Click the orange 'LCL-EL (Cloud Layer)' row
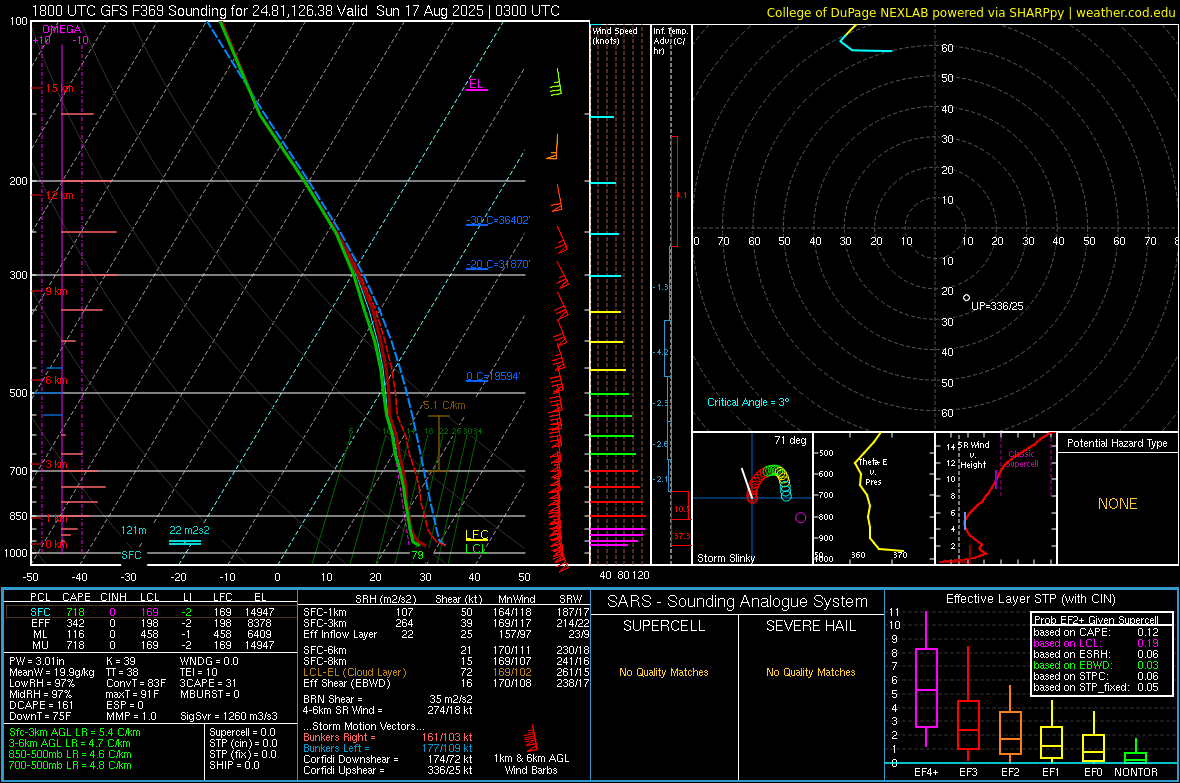 (446, 672)
